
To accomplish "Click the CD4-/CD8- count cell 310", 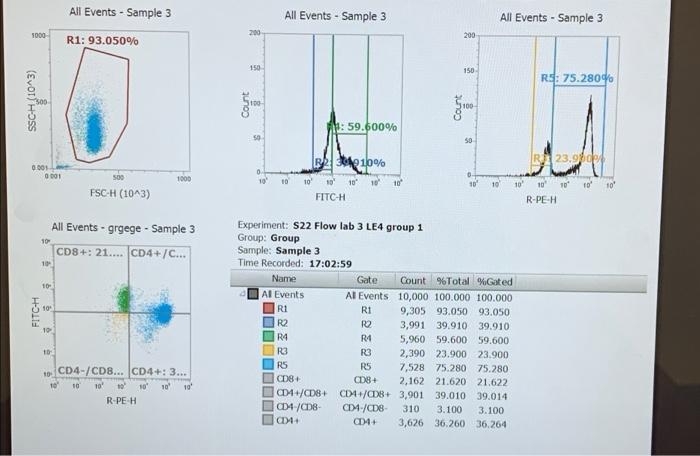I will tap(411, 409).
